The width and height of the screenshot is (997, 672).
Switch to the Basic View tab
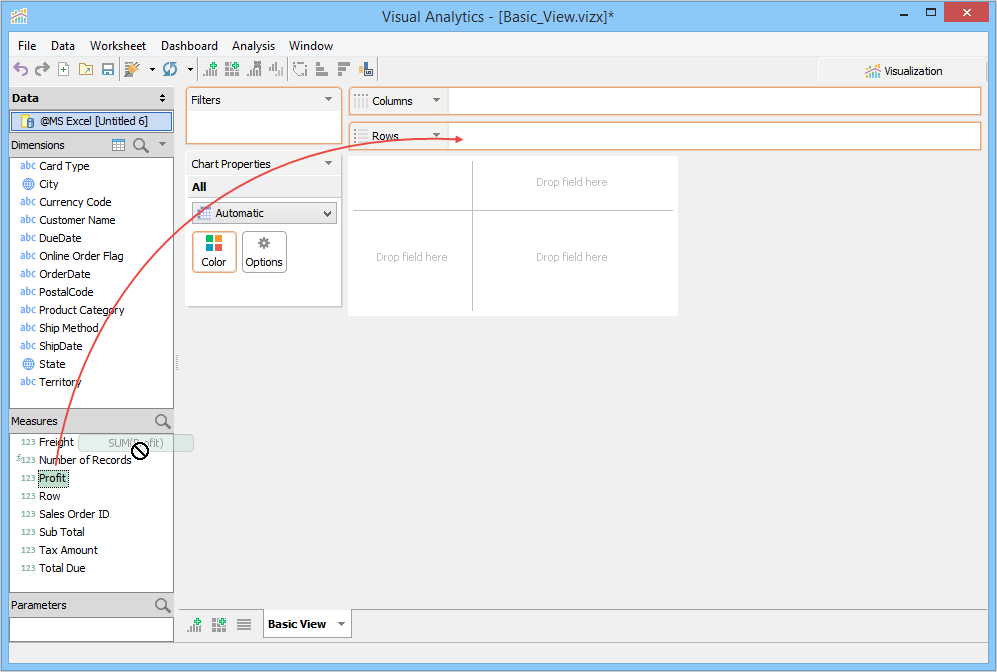tap(297, 624)
